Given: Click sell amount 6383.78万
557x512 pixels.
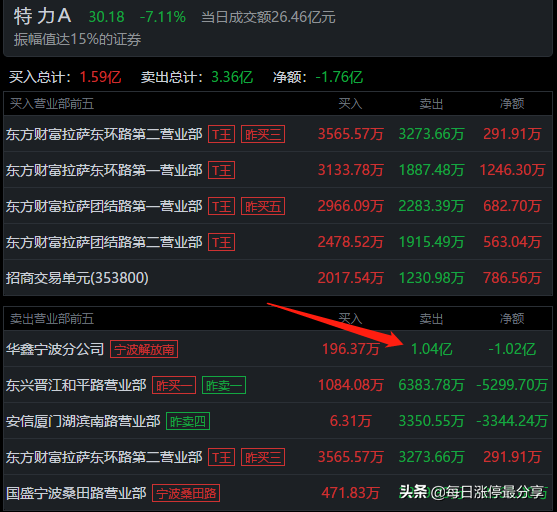Looking at the screenshot, I should (431, 385).
